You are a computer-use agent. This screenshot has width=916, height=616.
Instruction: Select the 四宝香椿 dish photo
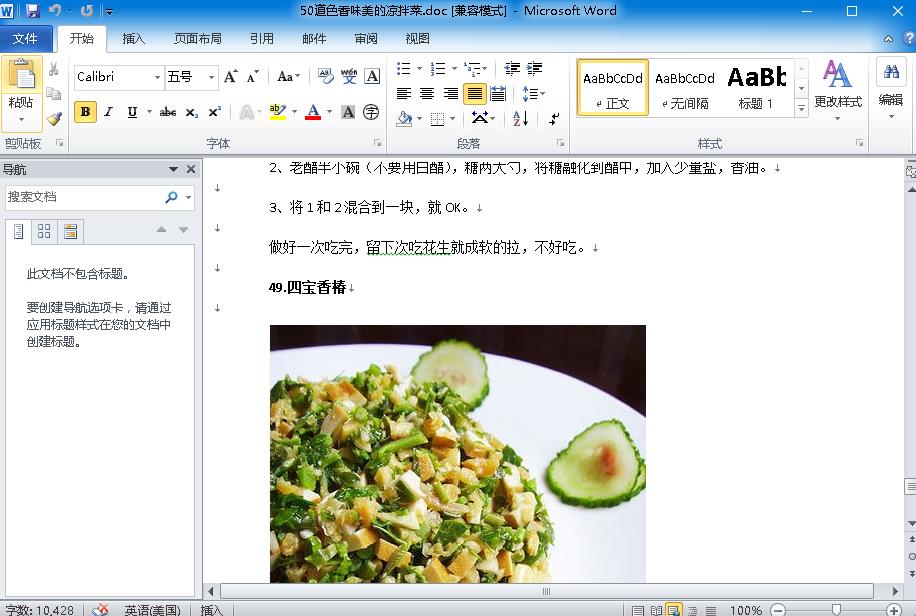(x=457, y=454)
